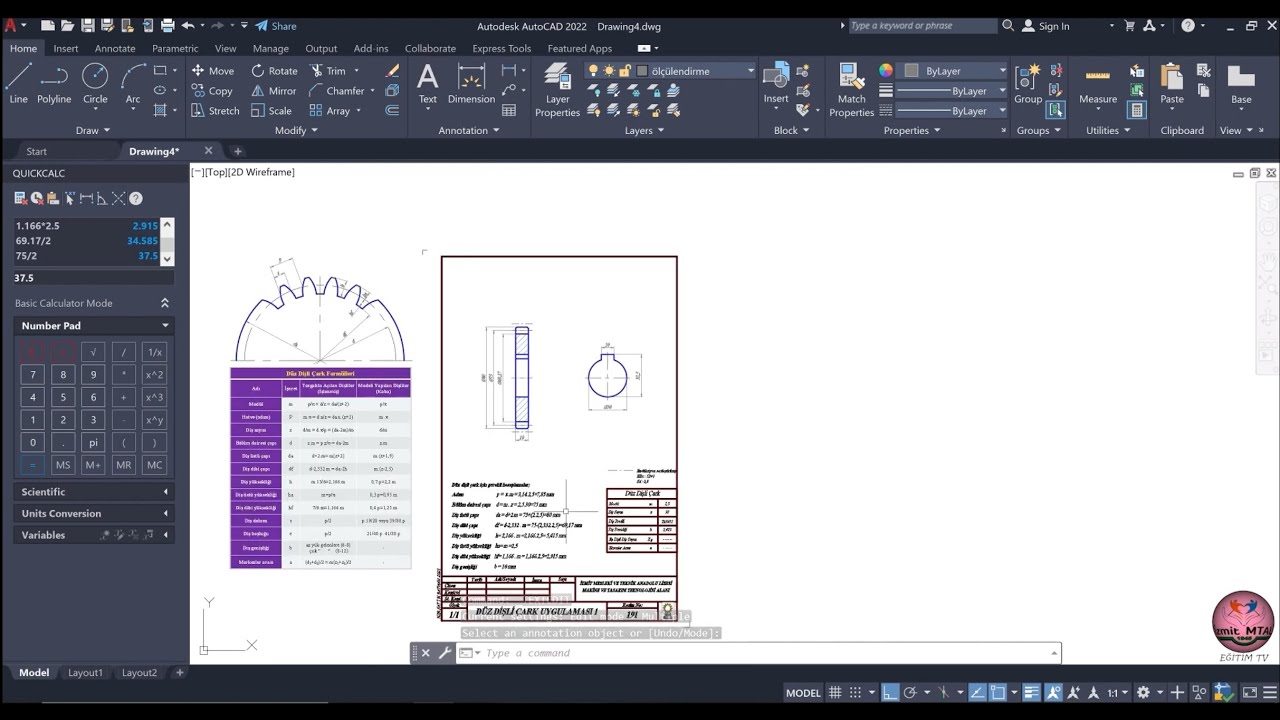Select the Array tool

[330, 111]
